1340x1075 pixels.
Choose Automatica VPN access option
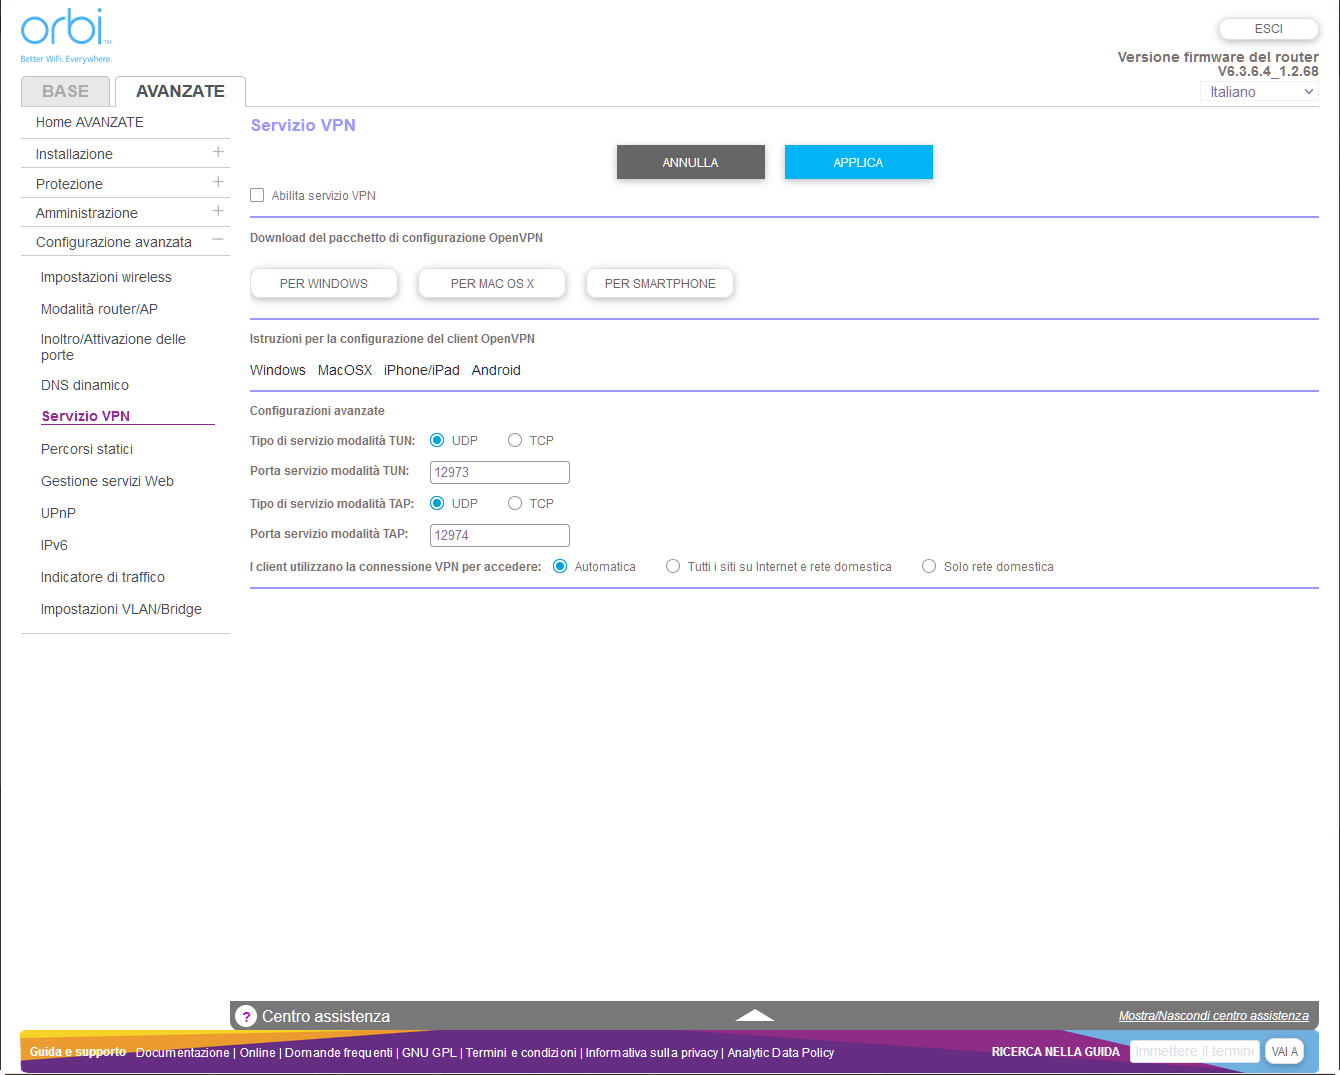tap(560, 566)
